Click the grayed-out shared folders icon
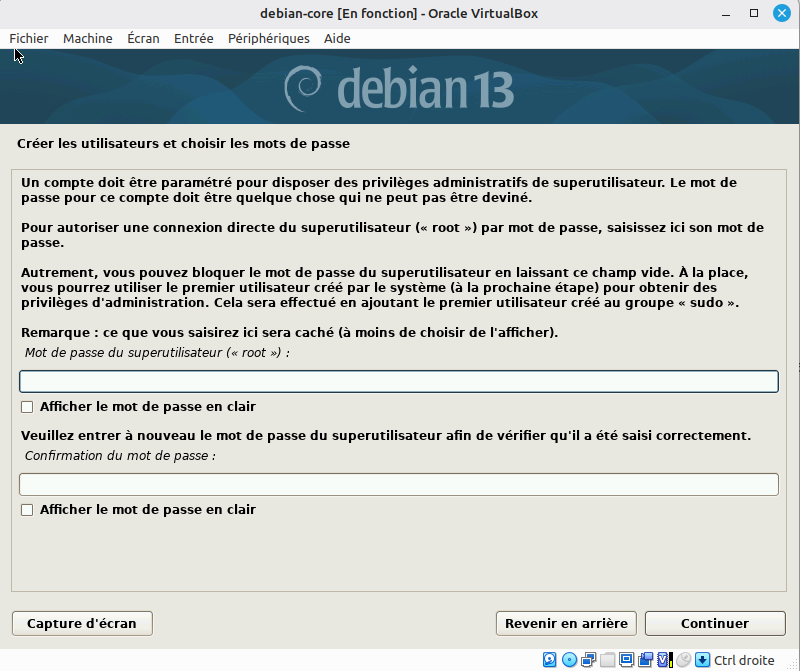 (607, 660)
